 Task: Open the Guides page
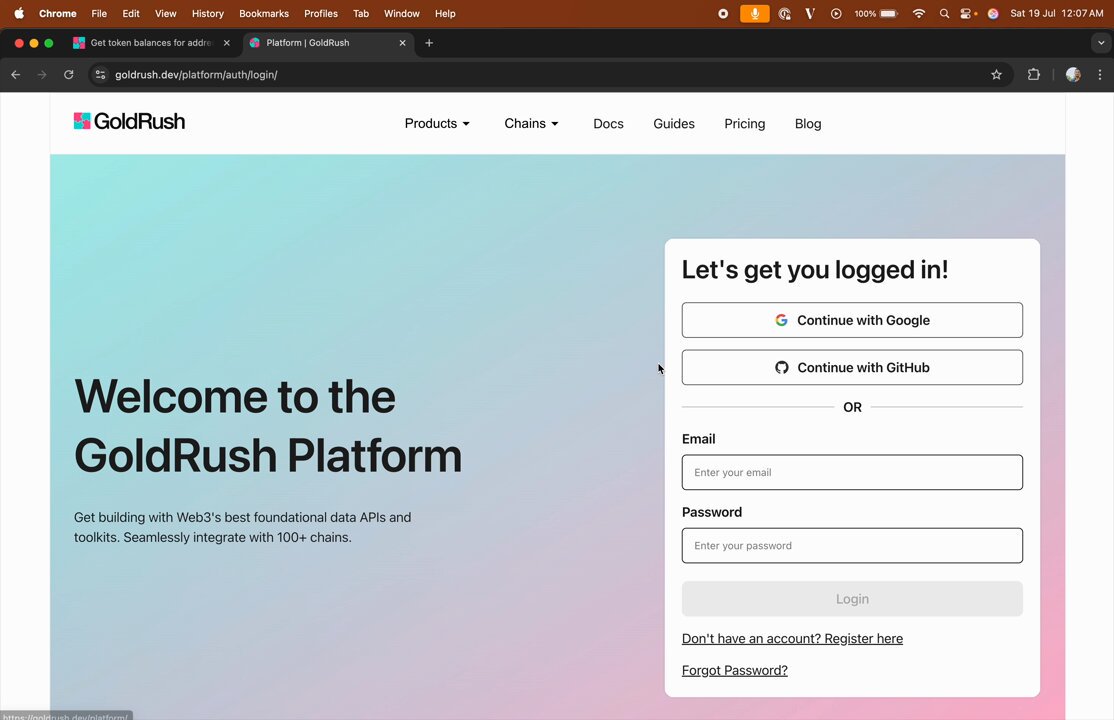click(x=674, y=124)
